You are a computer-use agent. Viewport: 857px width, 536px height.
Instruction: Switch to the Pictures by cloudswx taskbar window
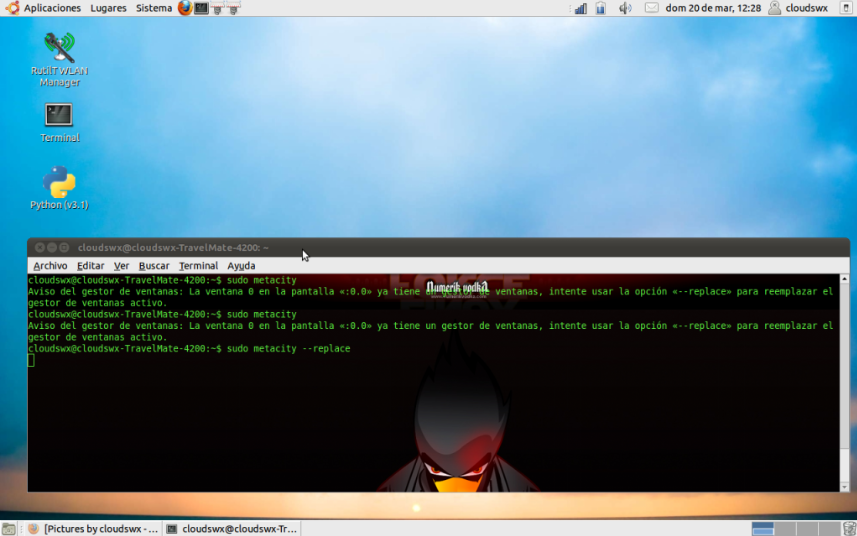coord(93,528)
